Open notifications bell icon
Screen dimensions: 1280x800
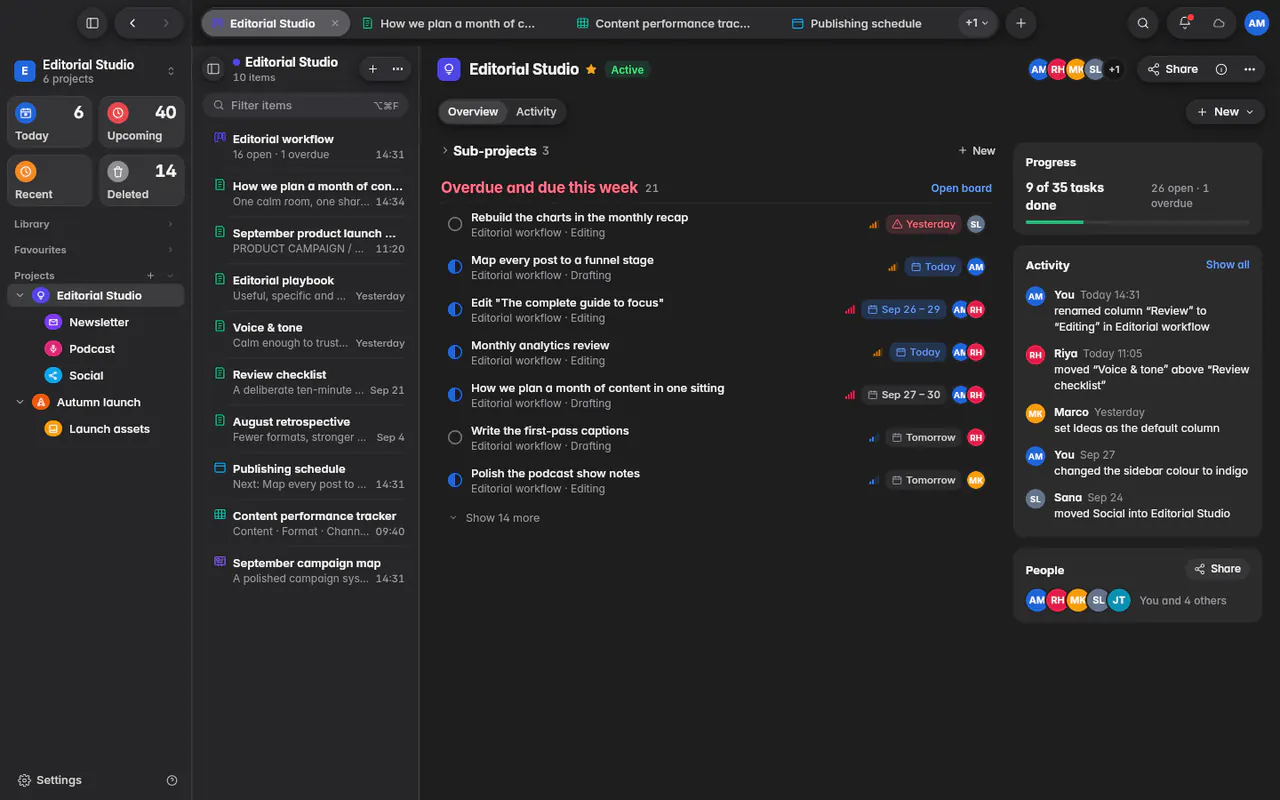point(1185,23)
